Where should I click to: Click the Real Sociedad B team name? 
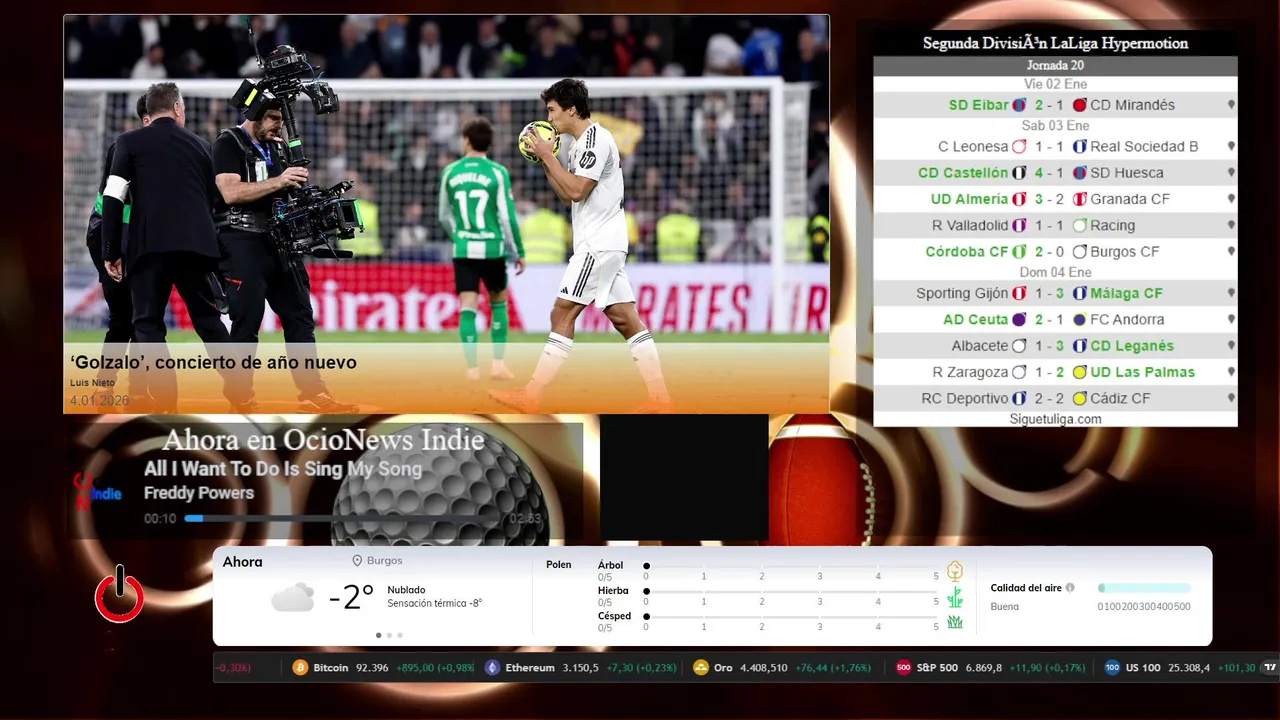[x=1144, y=146]
